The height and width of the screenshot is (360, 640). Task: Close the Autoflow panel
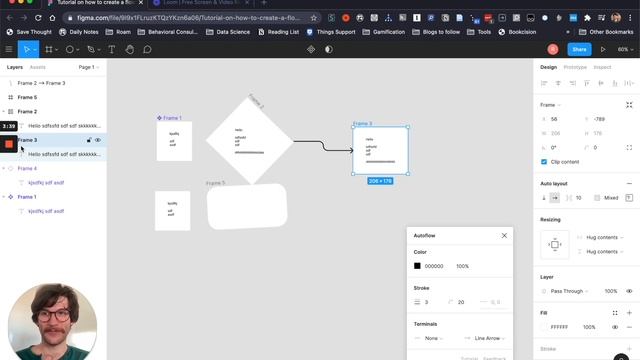tap(504, 236)
